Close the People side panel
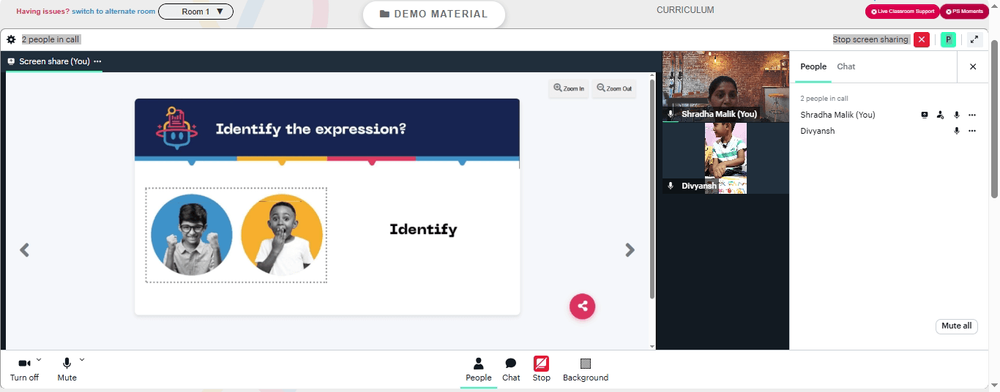Image resolution: width=1000 pixels, height=392 pixels. 973,66
